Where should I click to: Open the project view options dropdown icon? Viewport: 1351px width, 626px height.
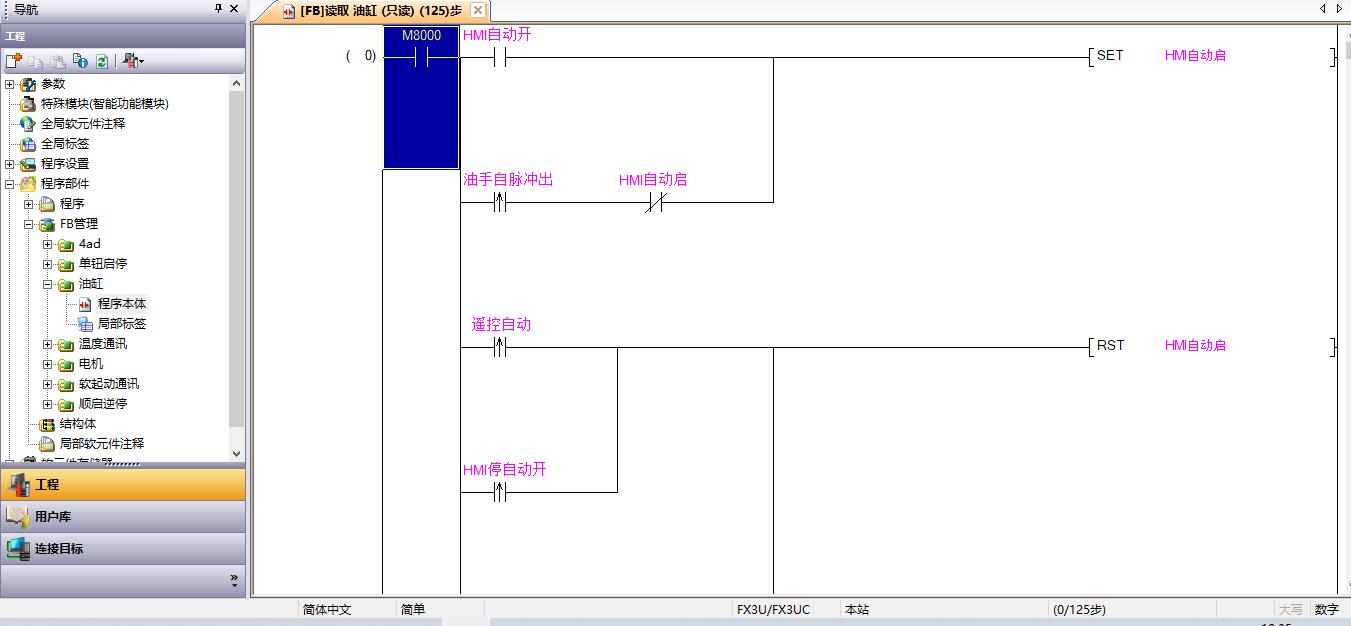point(133,61)
